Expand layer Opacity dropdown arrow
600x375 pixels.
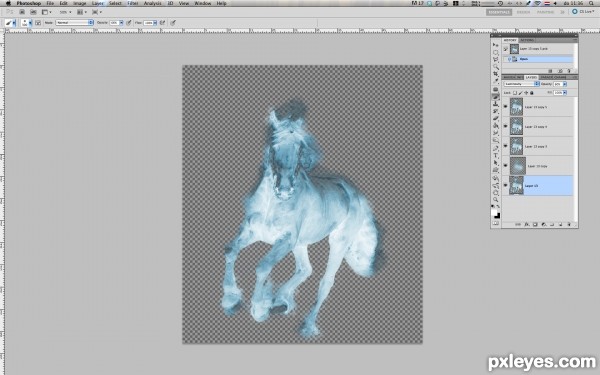coord(564,84)
